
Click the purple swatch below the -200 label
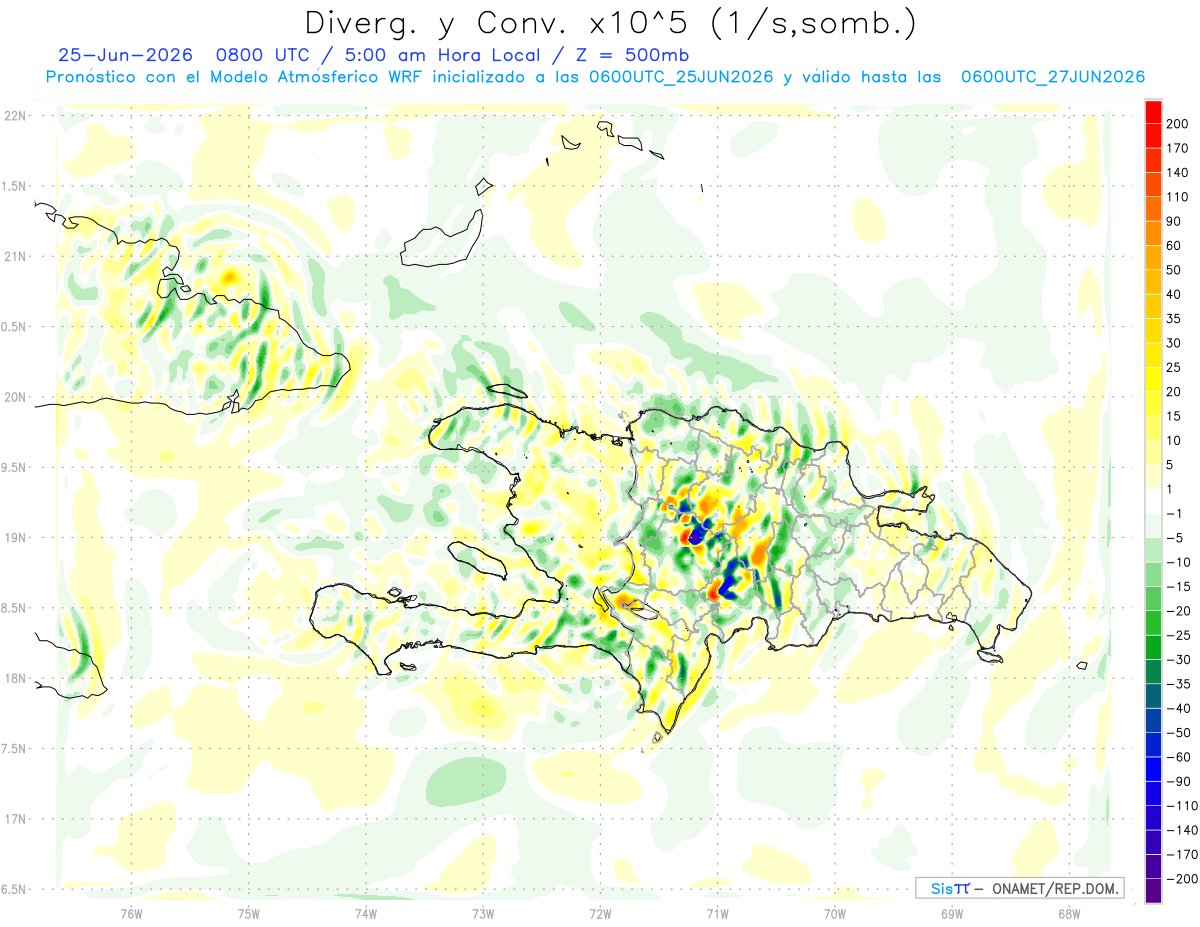pyautogui.click(x=1153, y=892)
